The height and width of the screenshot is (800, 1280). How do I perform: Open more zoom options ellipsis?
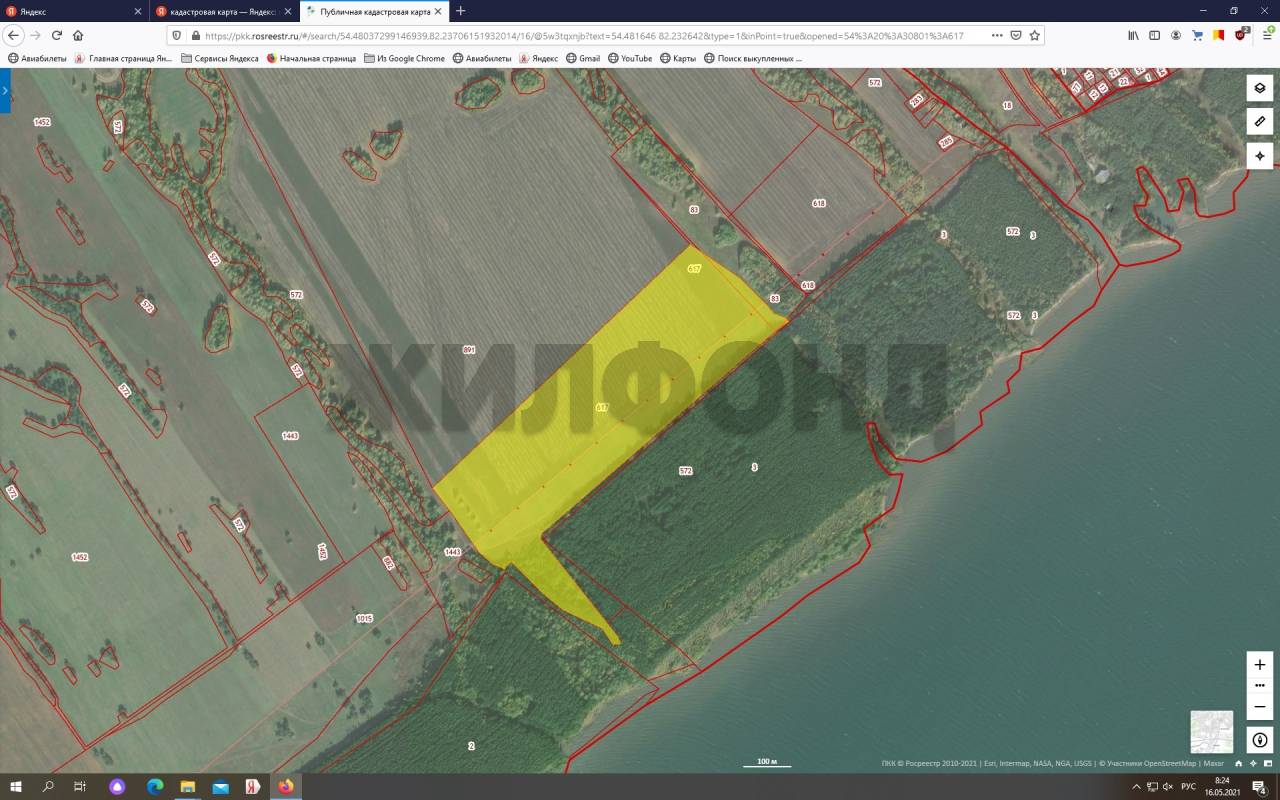[1259, 685]
